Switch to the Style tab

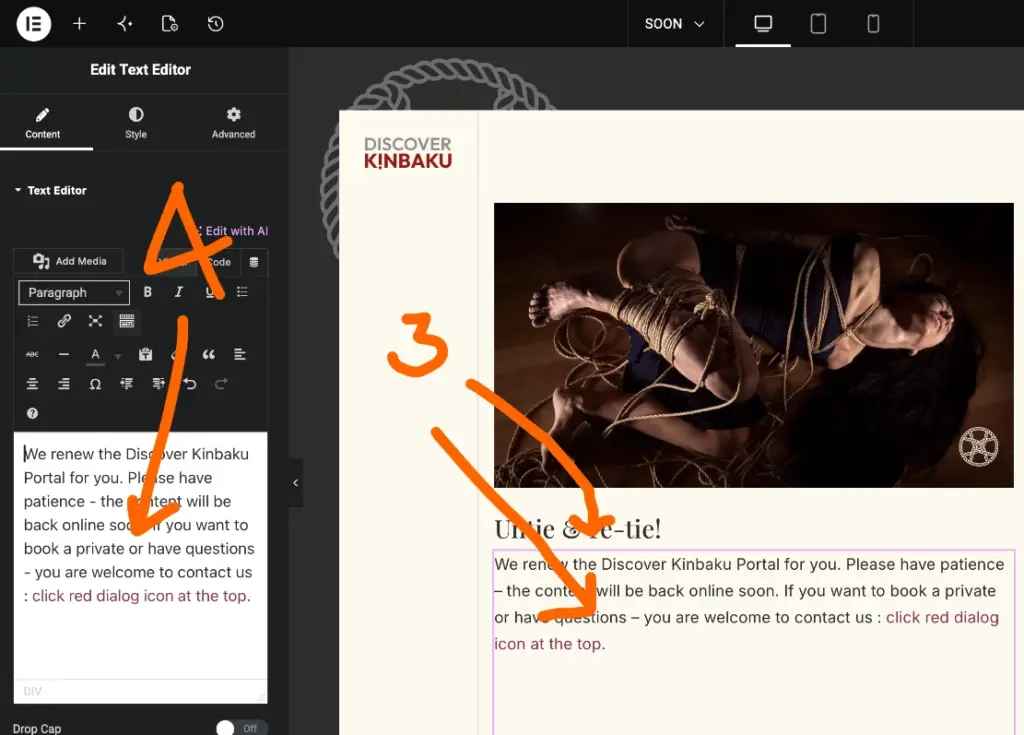tap(136, 123)
